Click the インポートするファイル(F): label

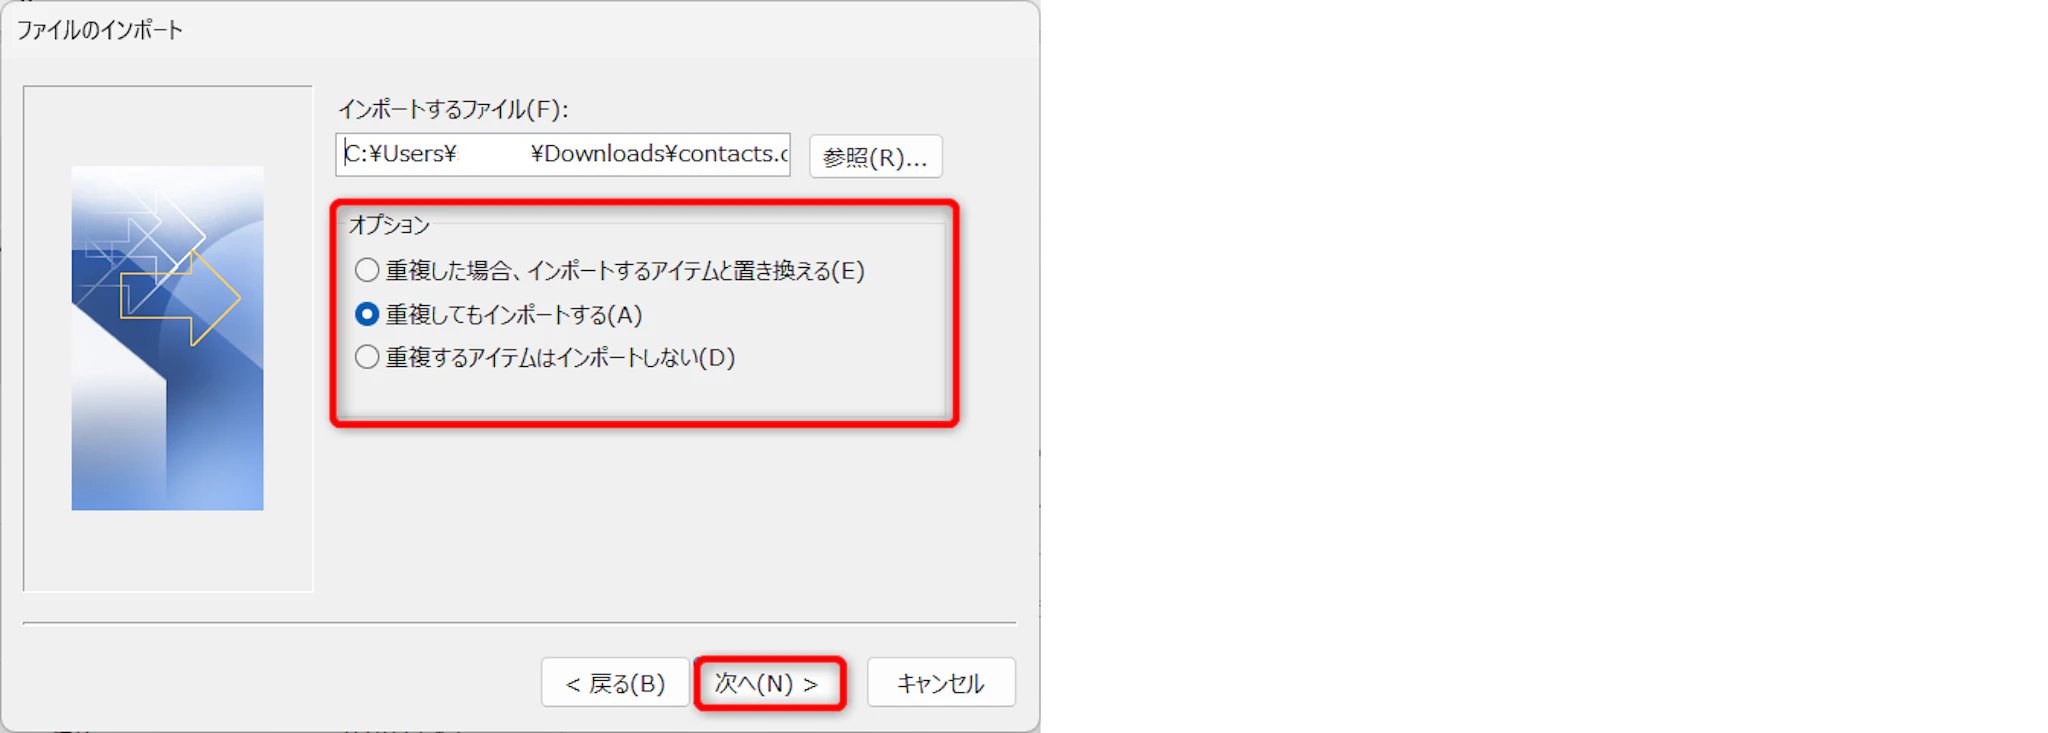pyautogui.click(x=453, y=109)
